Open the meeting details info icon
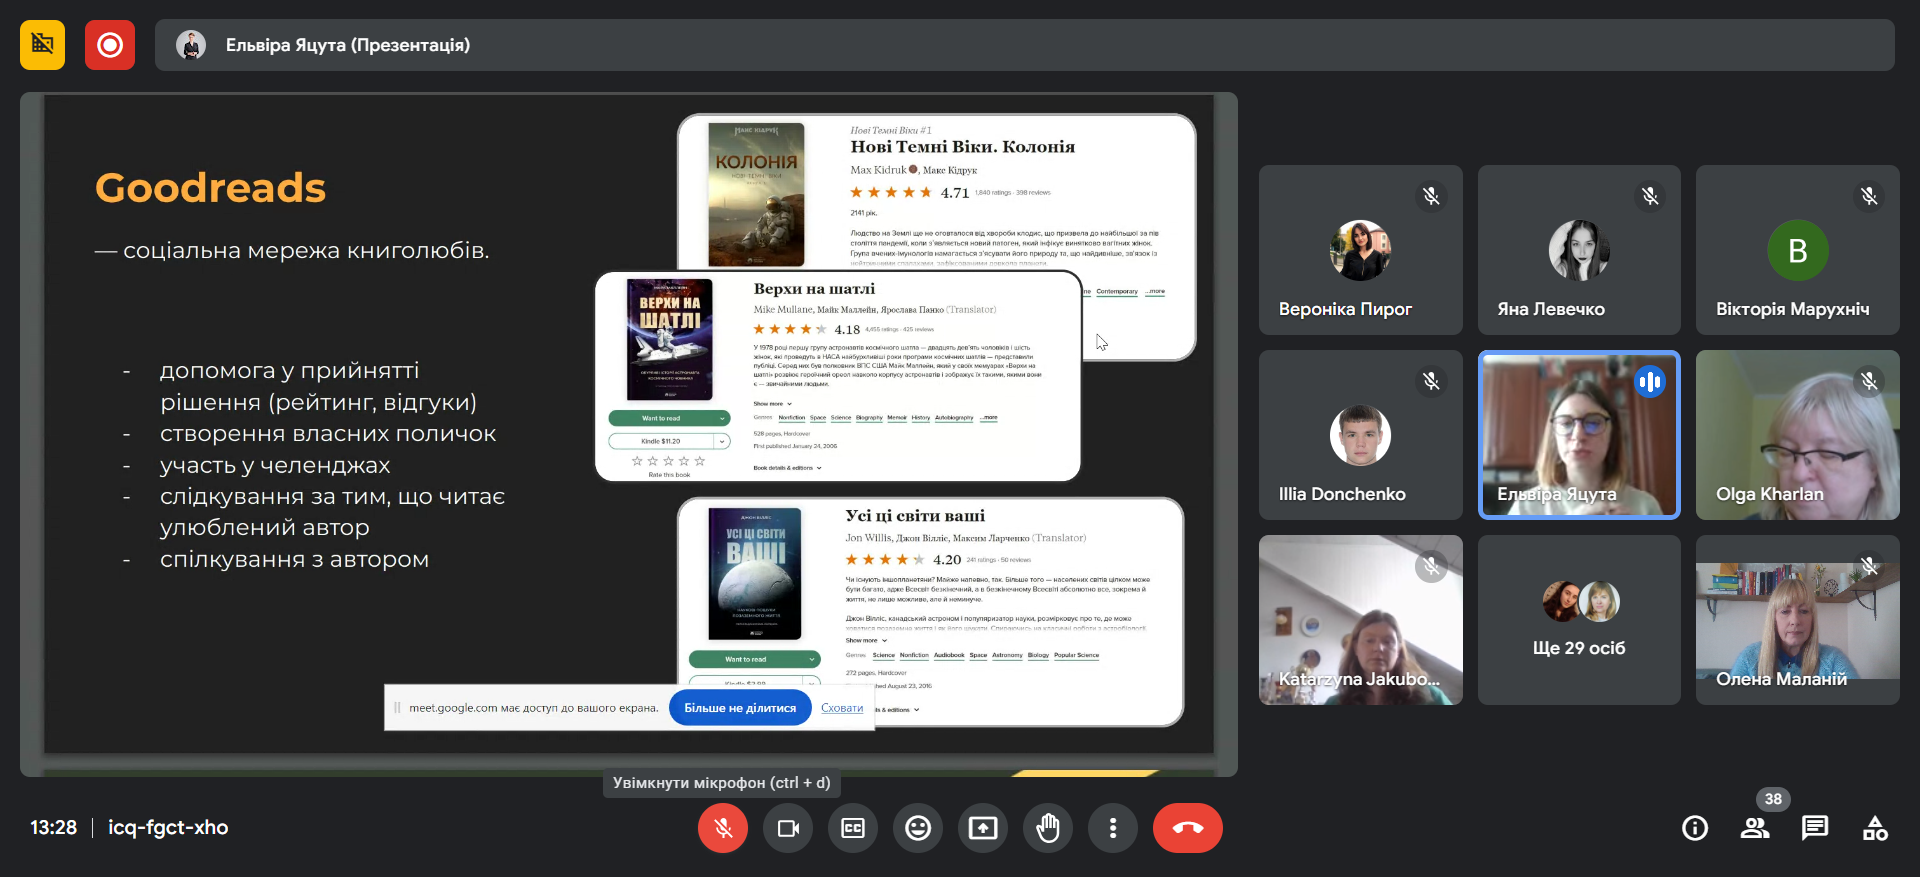1920x877 pixels. coord(1695,828)
